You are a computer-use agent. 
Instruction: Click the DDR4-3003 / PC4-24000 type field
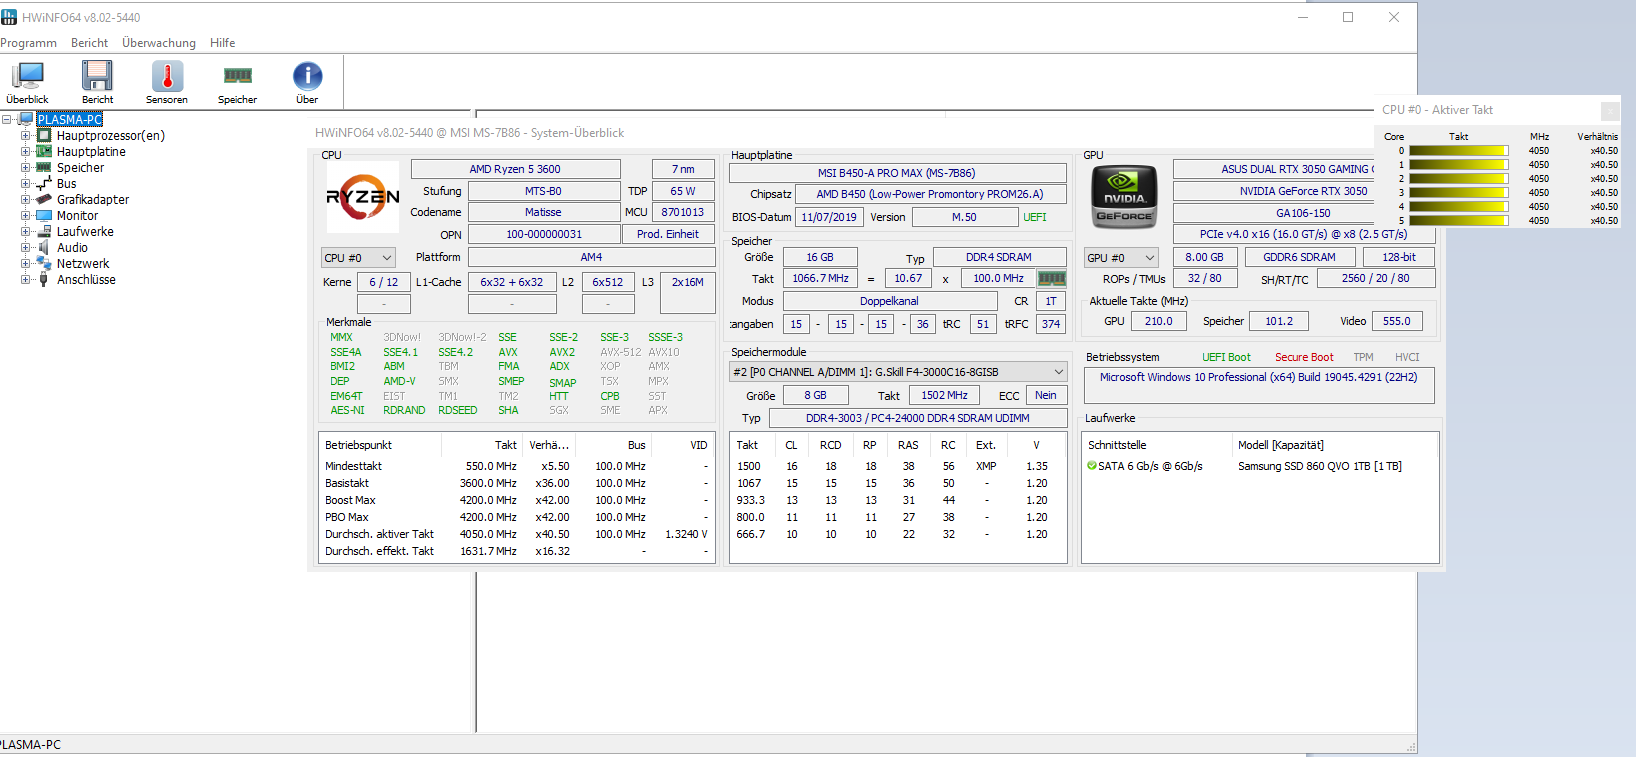[x=917, y=418]
